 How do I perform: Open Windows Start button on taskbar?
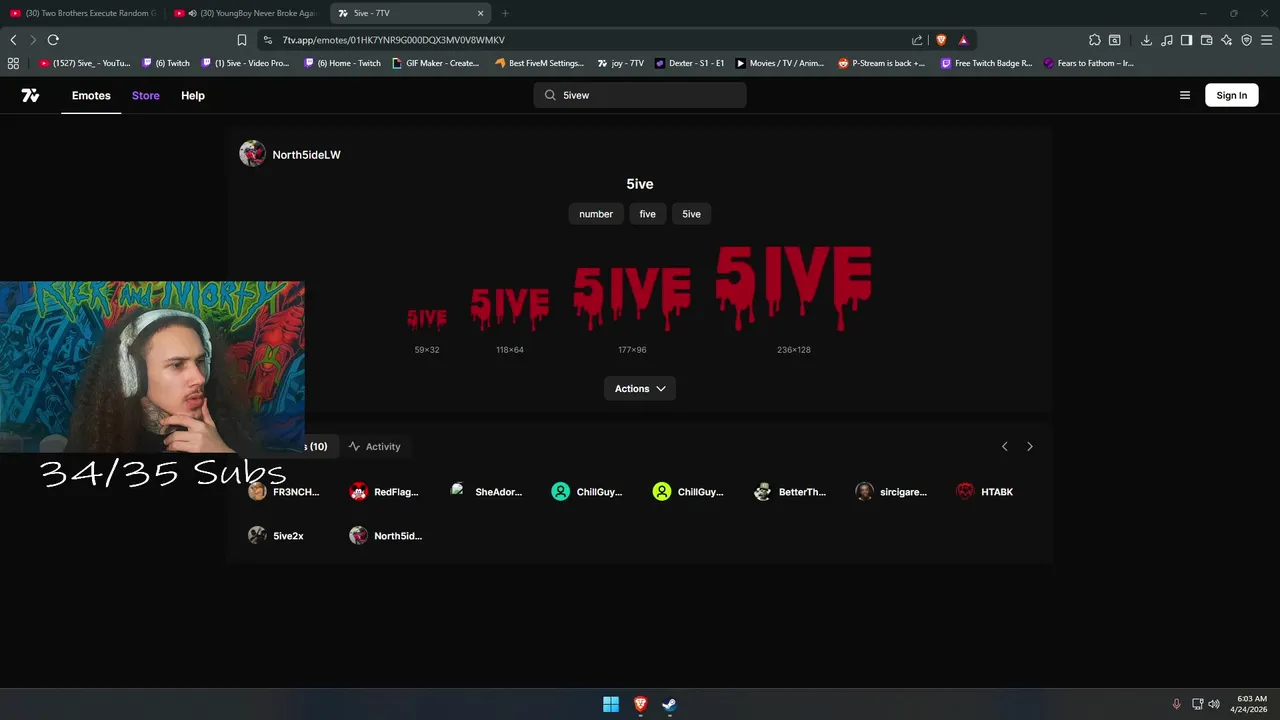tap(611, 704)
